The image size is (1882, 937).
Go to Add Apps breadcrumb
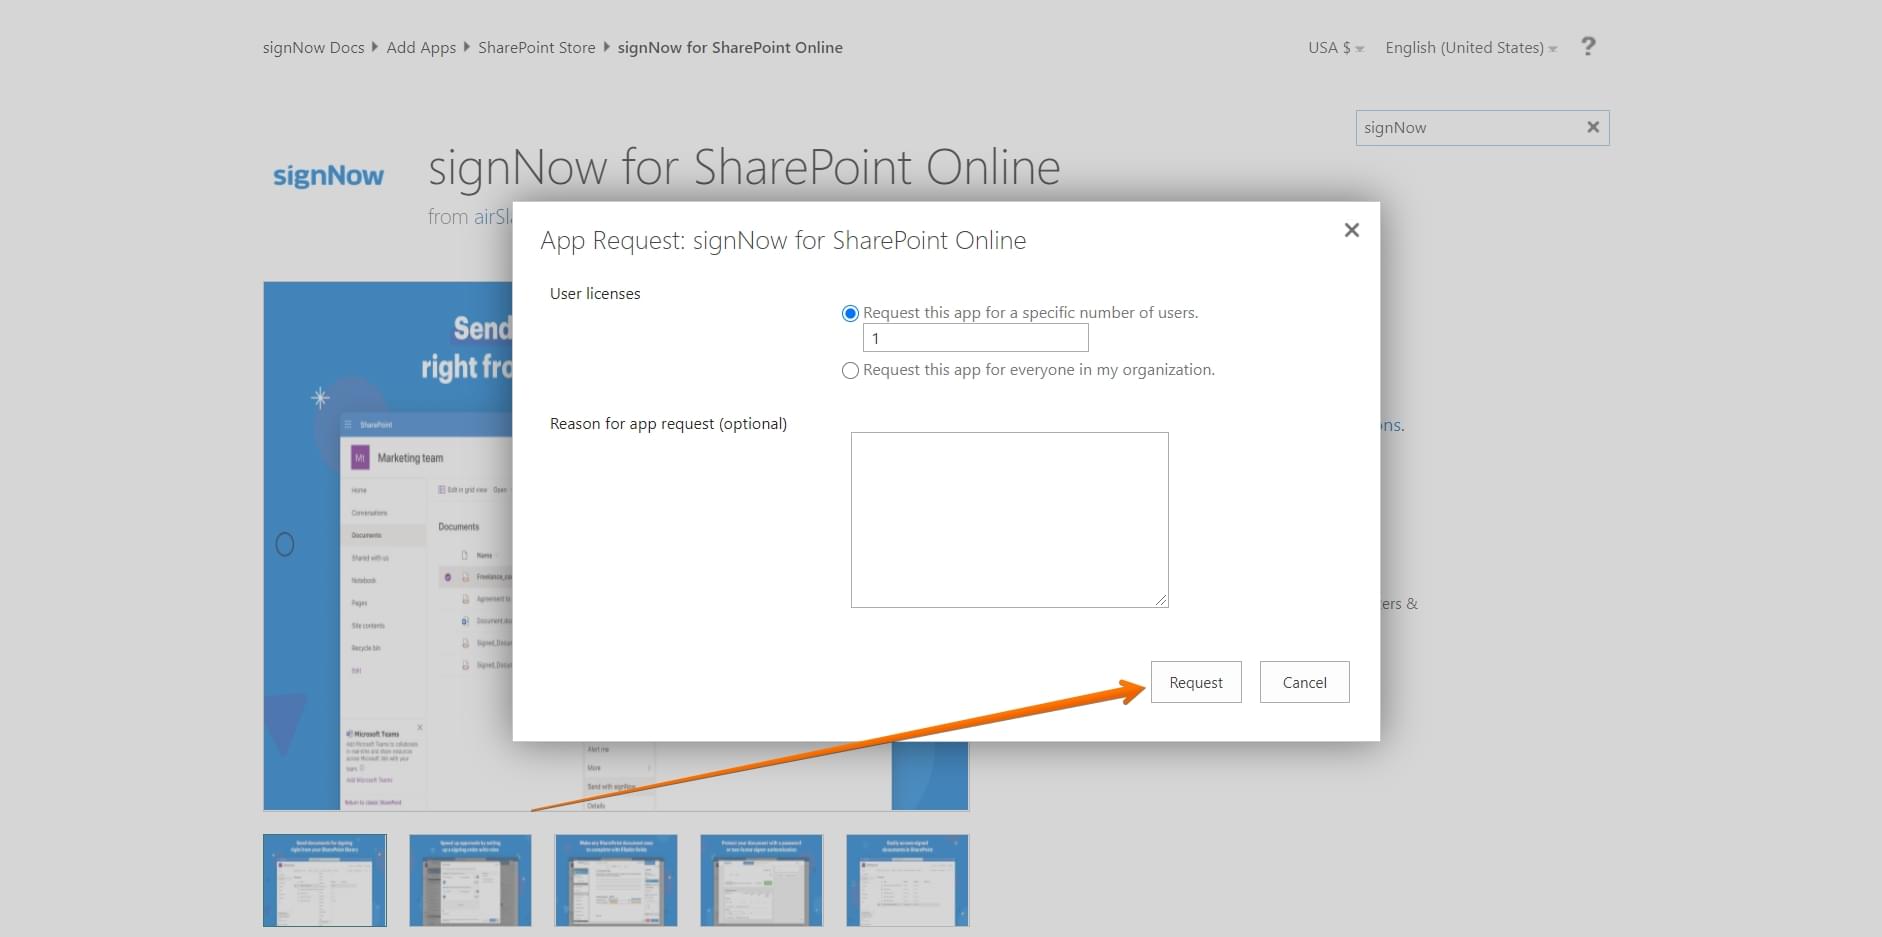[421, 48]
